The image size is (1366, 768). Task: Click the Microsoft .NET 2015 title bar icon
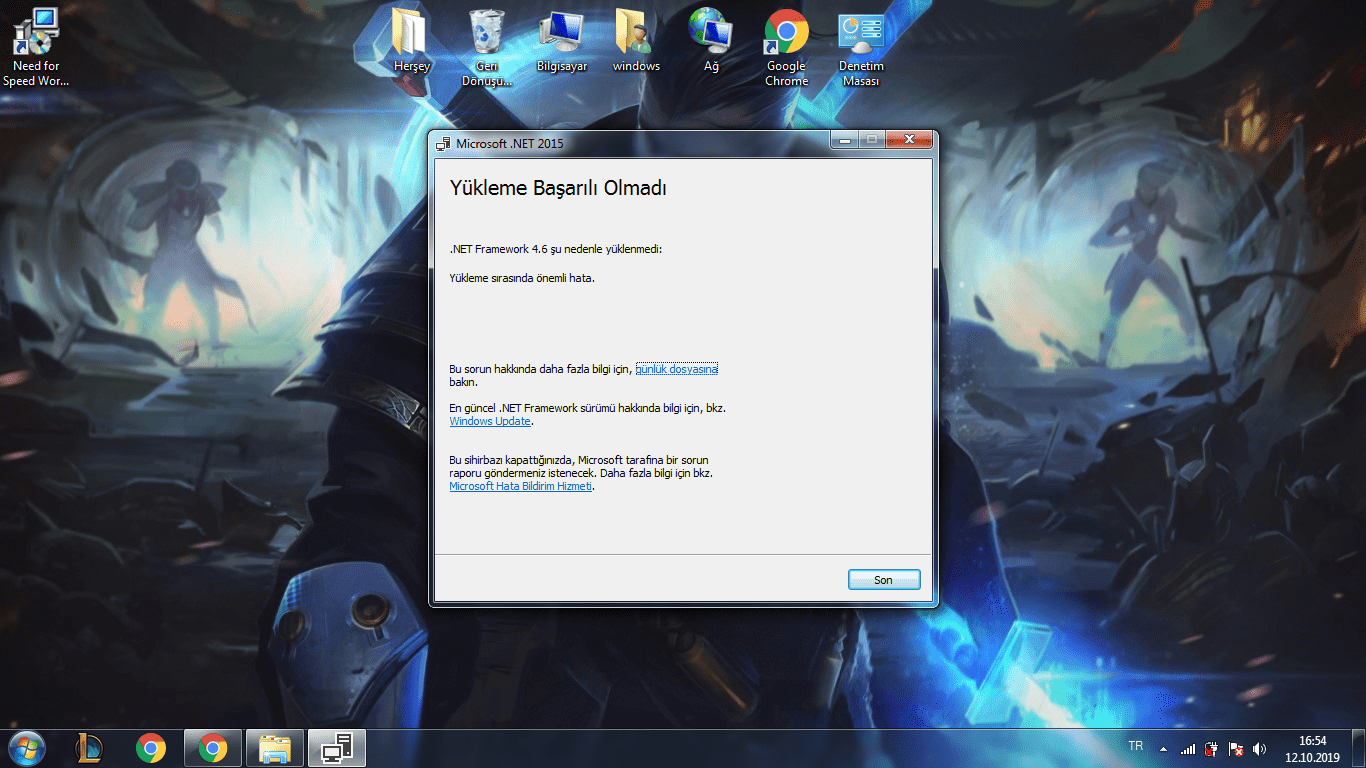pyautogui.click(x=444, y=143)
